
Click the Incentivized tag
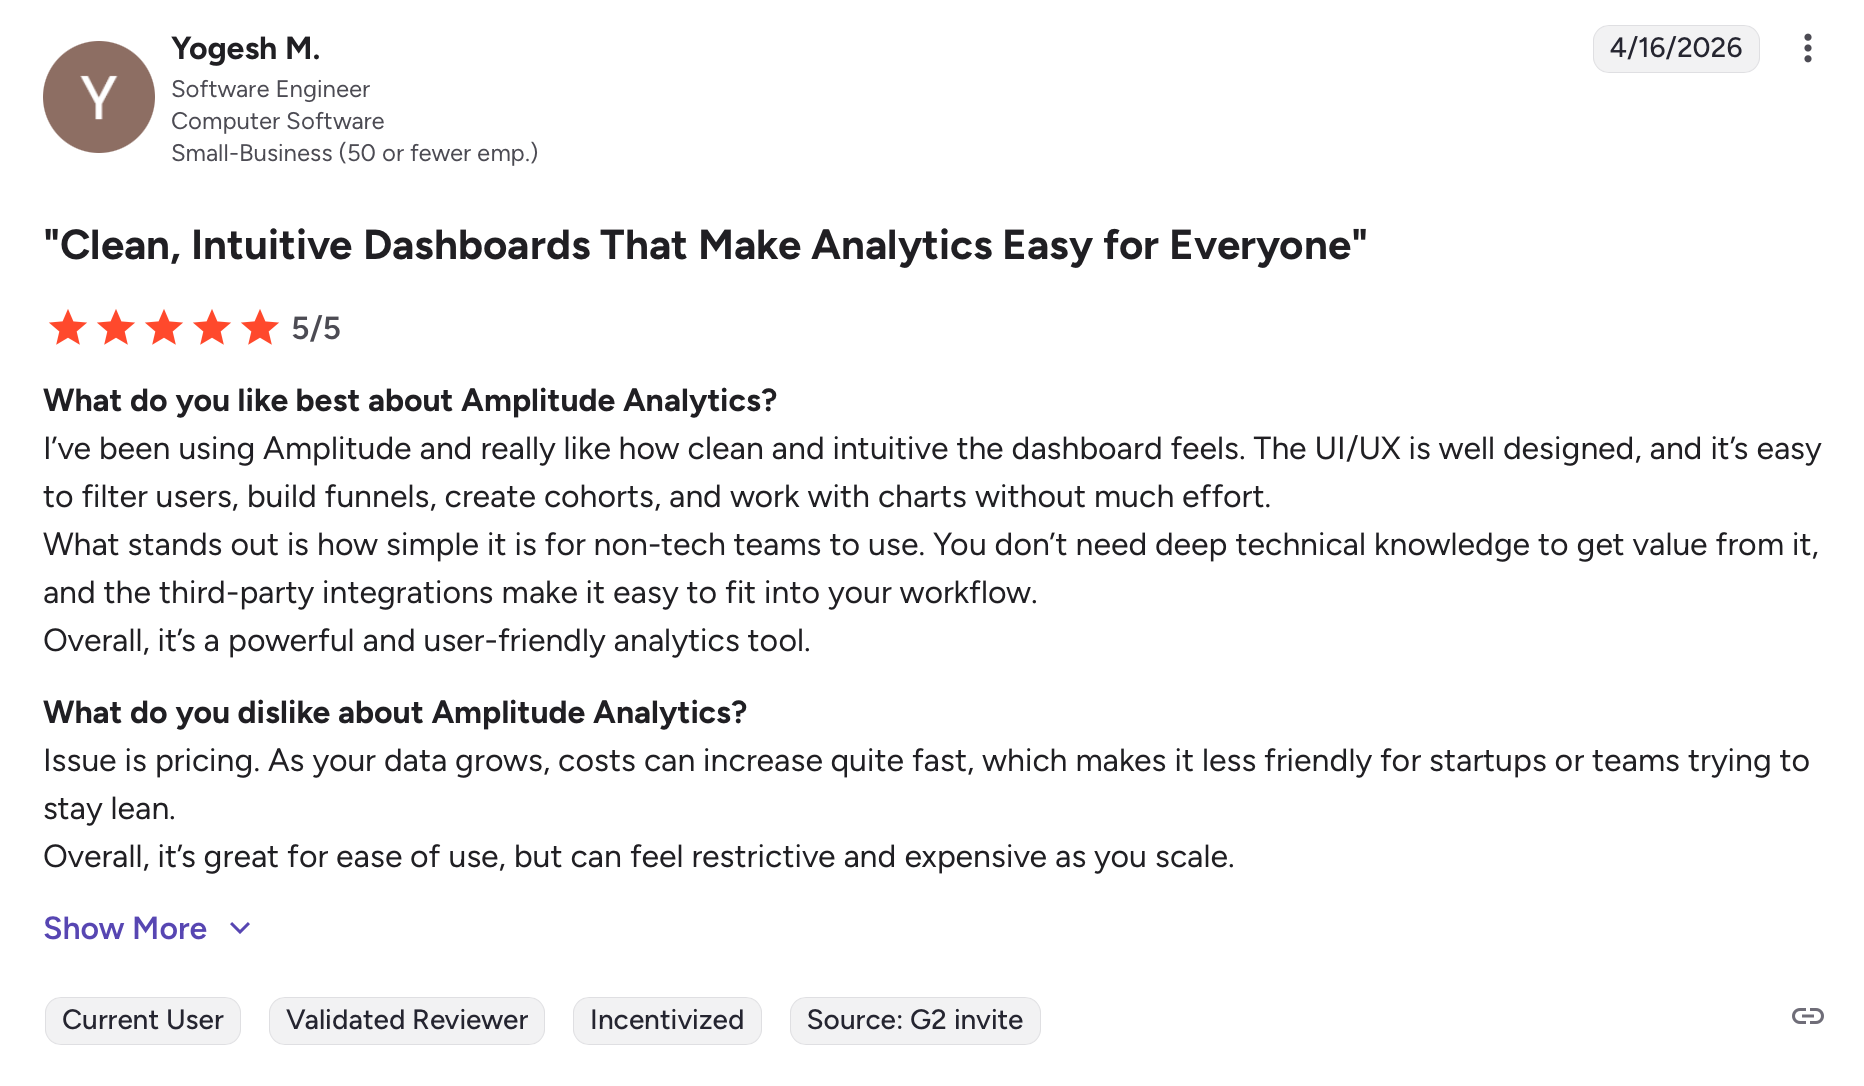pos(666,1020)
